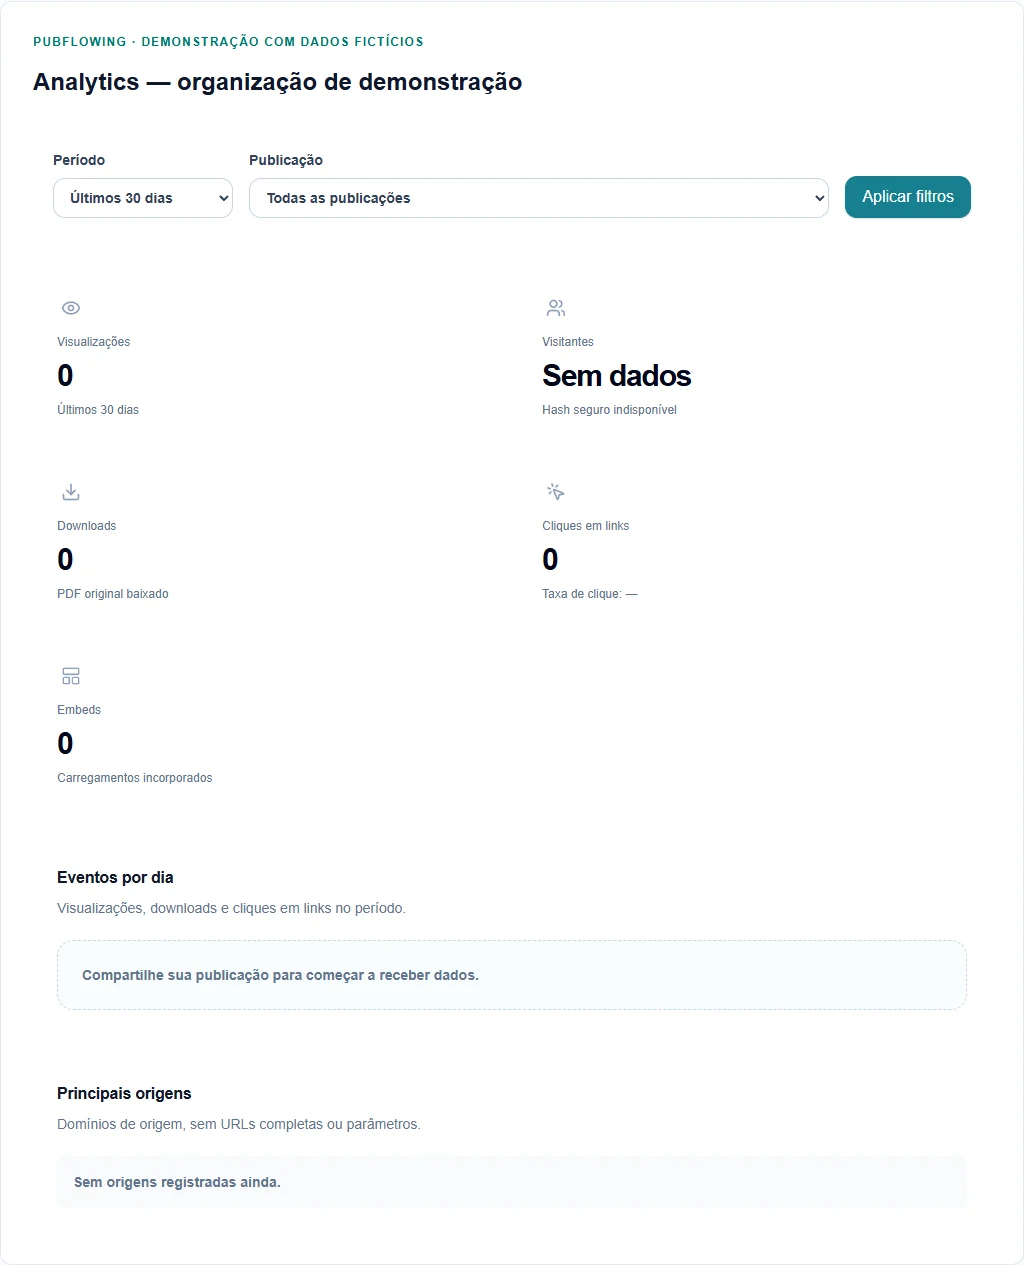This screenshot has width=1024, height=1265.
Task: Open the Publicação dropdown
Action: (x=539, y=198)
